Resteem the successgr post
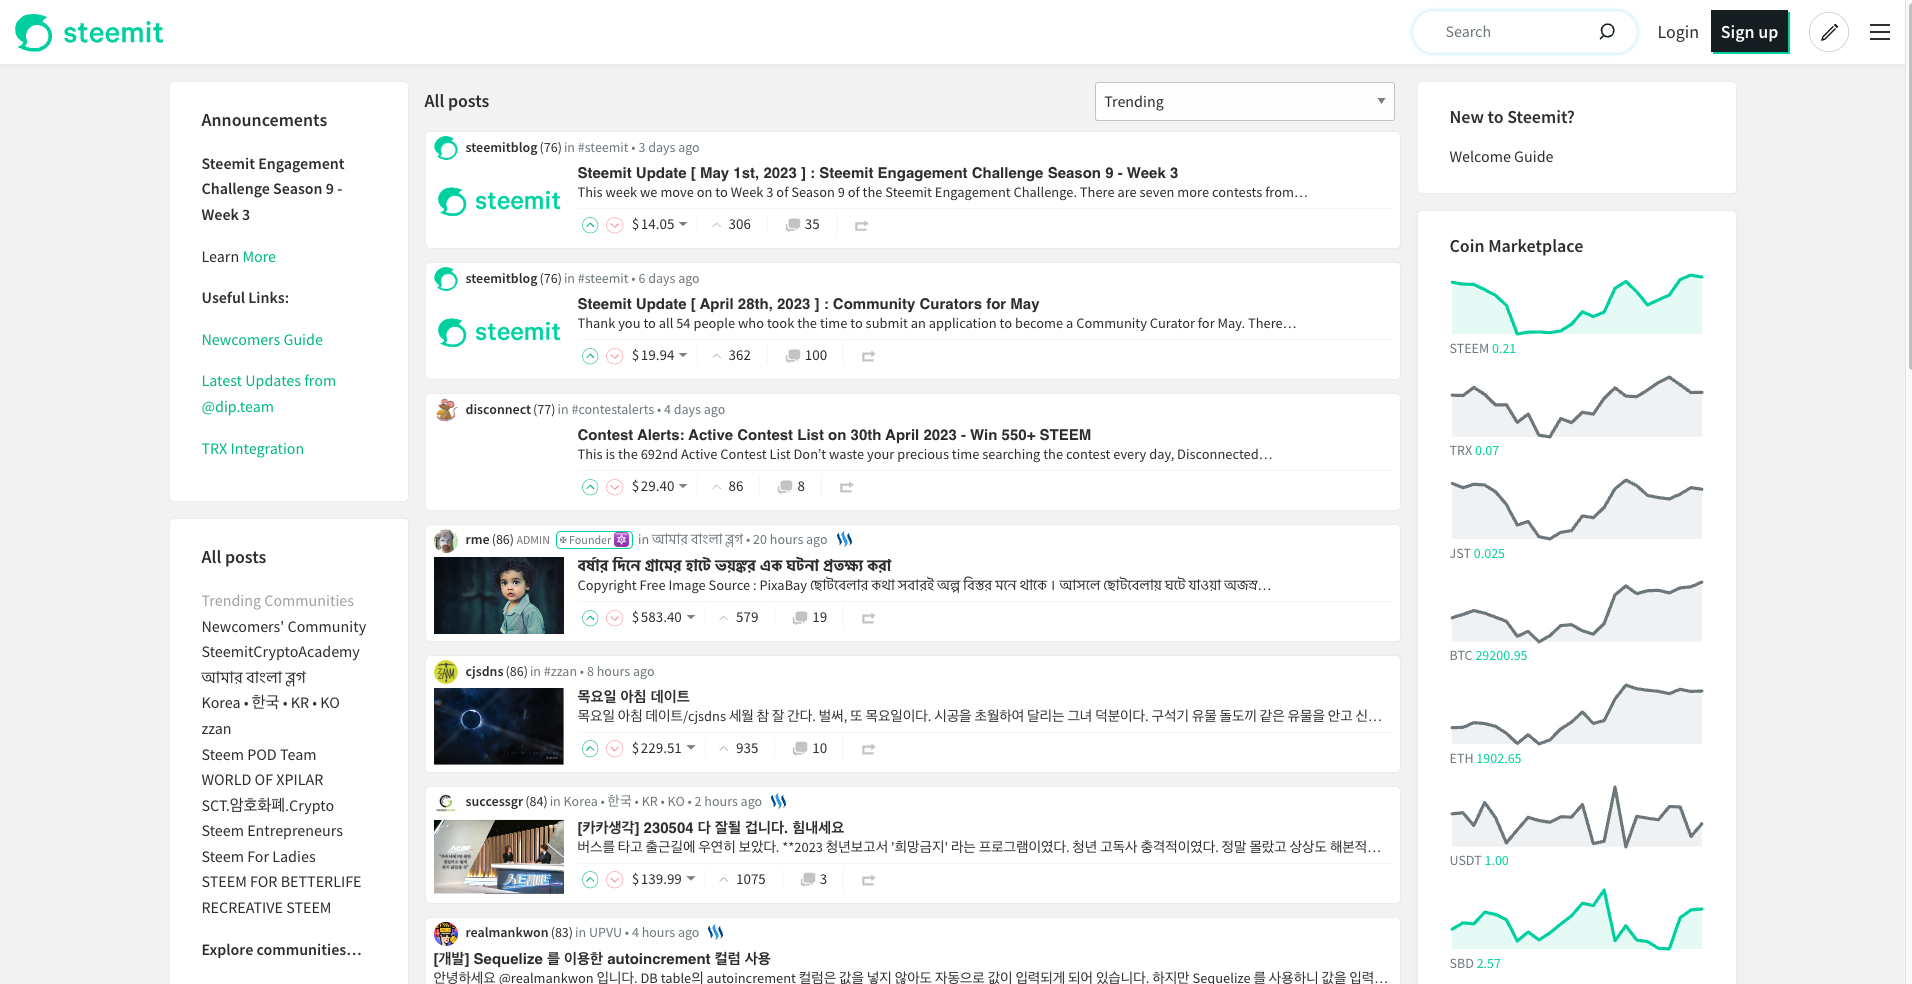 [x=868, y=880]
